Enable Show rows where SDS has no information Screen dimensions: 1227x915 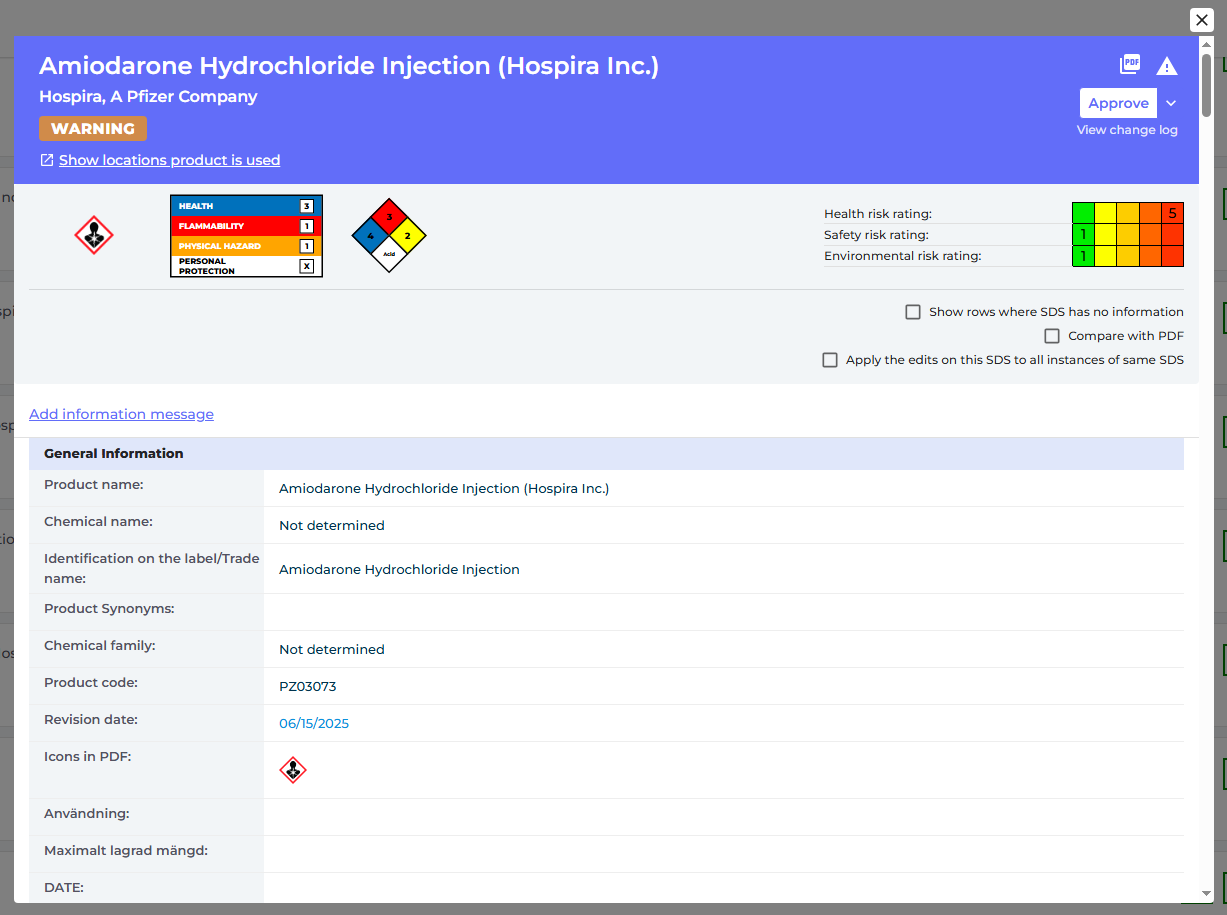[x=913, y=312]
